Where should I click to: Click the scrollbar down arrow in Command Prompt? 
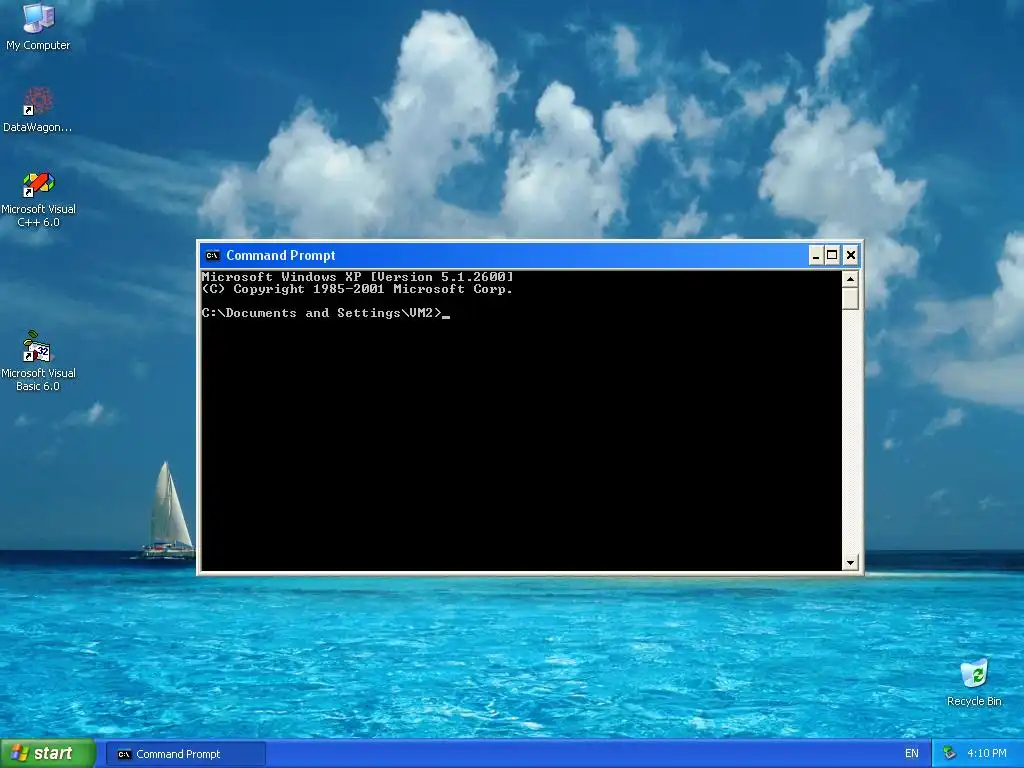click(x=850, y=562)
